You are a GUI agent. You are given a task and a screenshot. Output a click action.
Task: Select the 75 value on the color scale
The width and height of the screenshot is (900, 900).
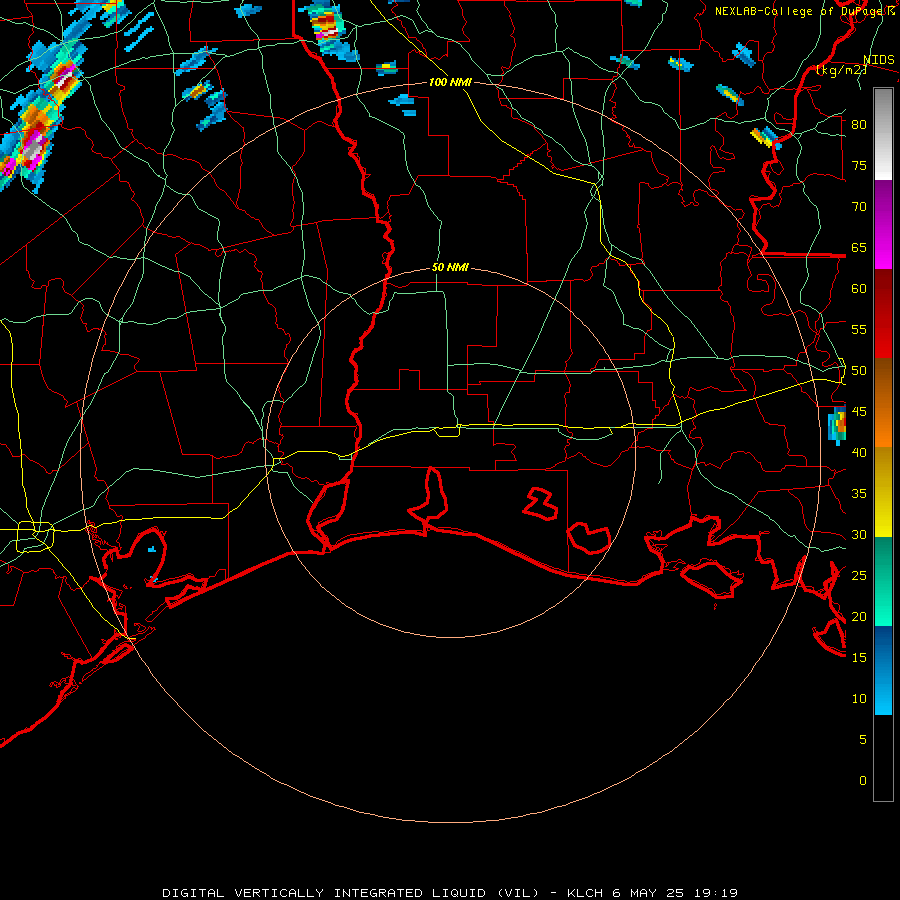859,165
